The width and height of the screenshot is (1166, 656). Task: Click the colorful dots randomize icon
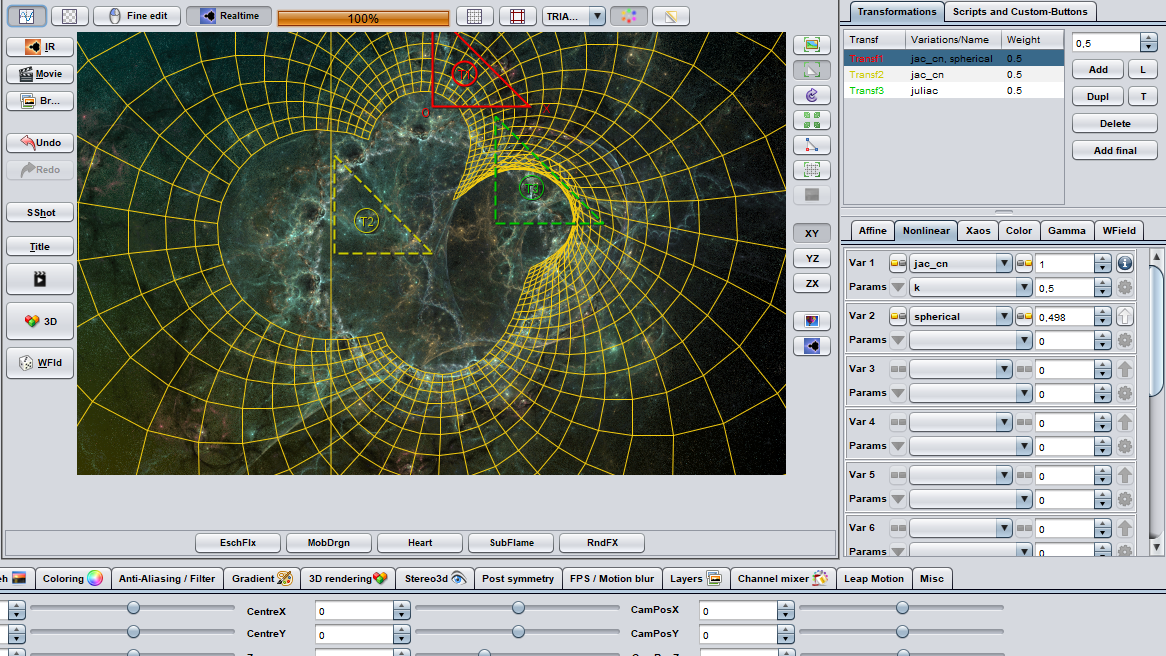point(628,16)
